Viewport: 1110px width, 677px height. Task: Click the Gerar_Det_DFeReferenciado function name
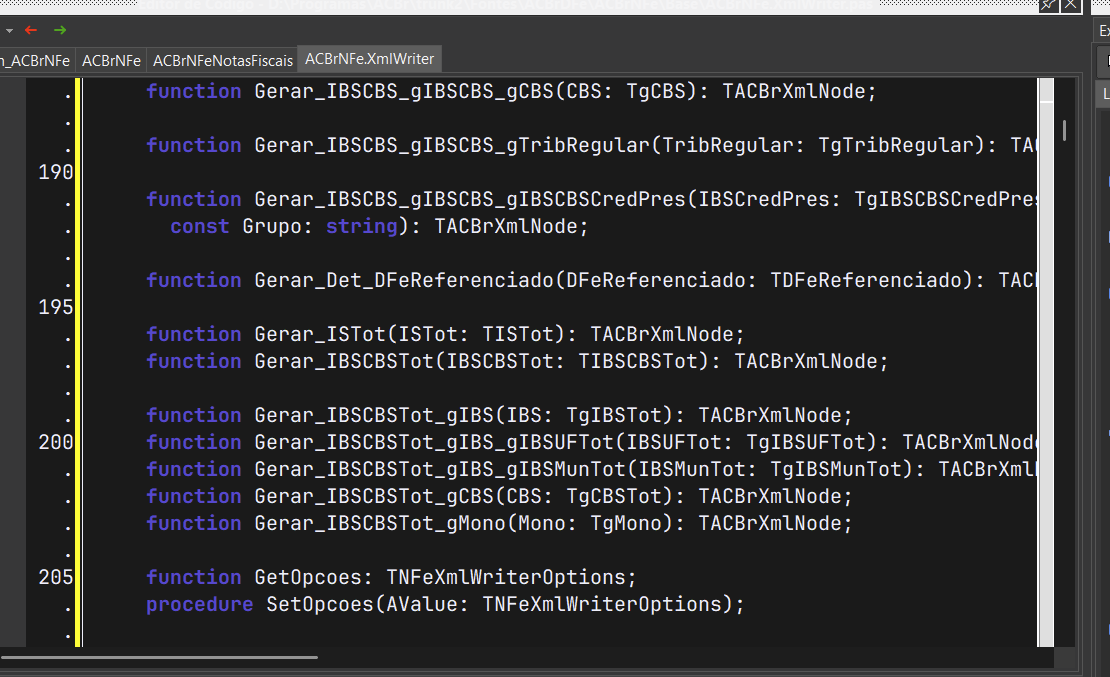coord(404,280)
